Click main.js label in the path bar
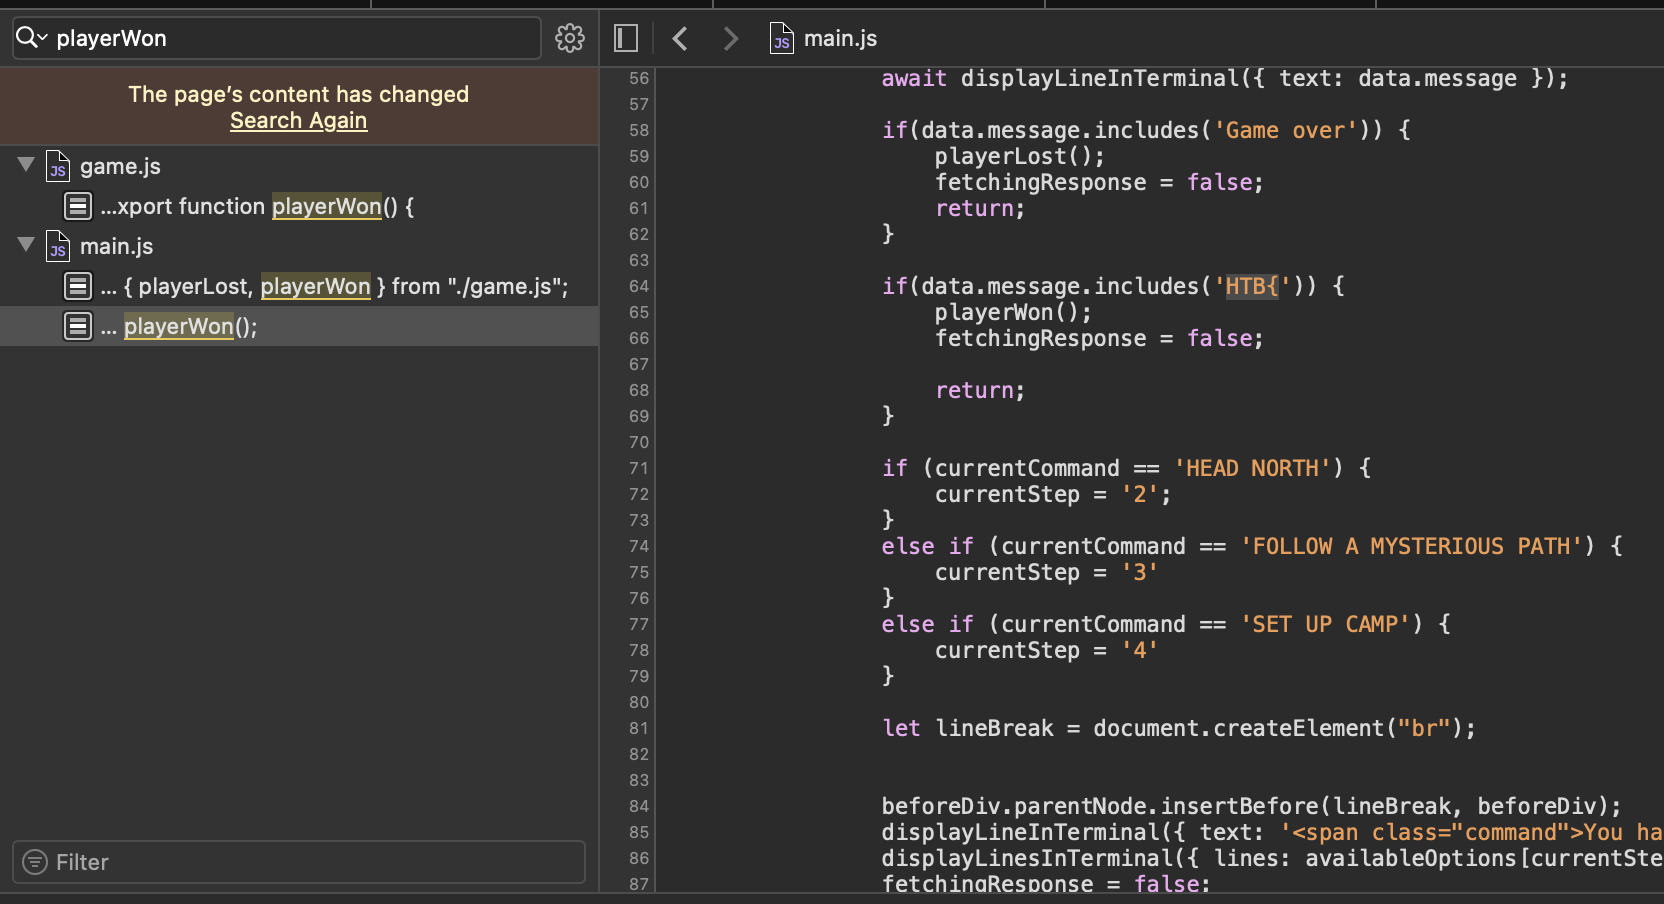This screenshot has width=1664, height=904. tap(840, 38)
